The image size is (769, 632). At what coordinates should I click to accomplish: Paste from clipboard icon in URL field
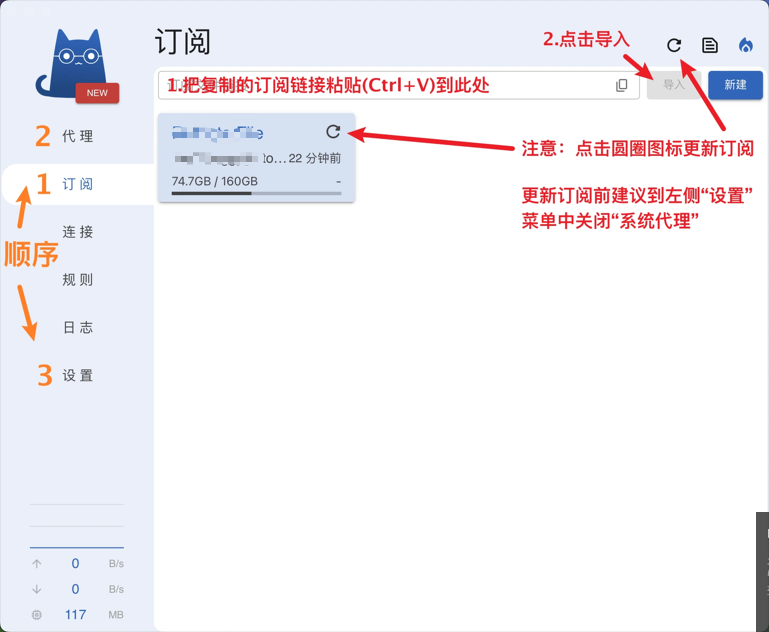point(621,85)
